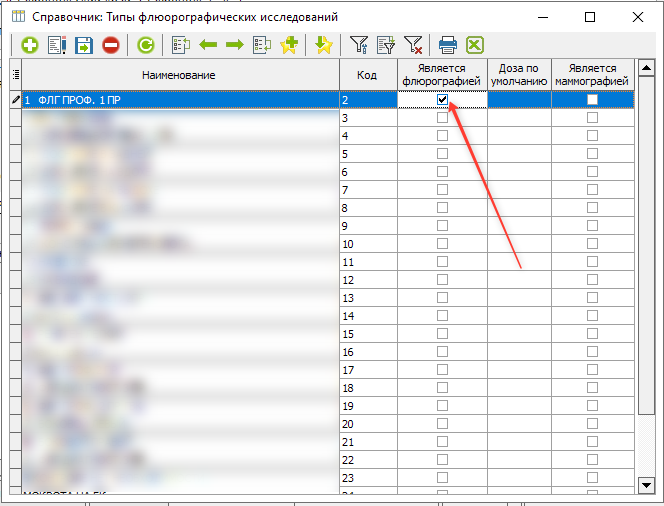Viewport: 664px width, 506px height.
Task: Click the Код cell with value 11
Action: [368, 262]
